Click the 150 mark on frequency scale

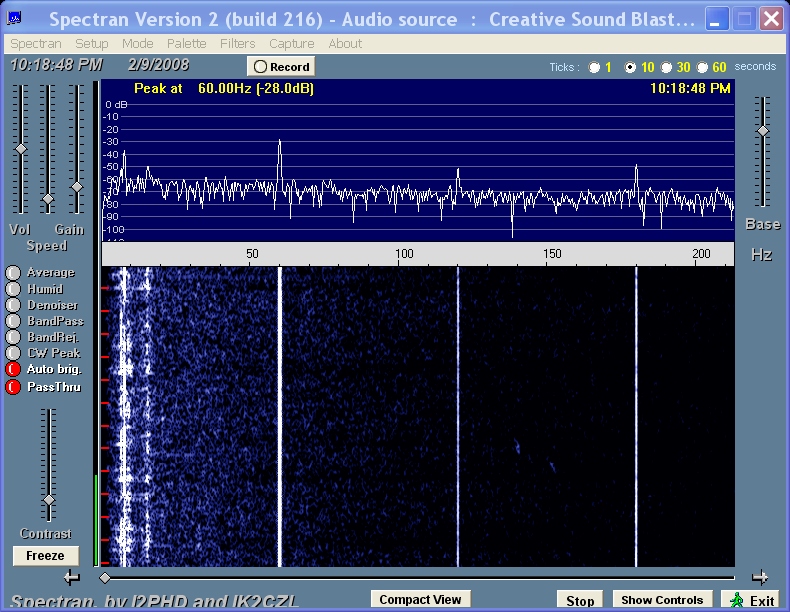click(552, 253)
